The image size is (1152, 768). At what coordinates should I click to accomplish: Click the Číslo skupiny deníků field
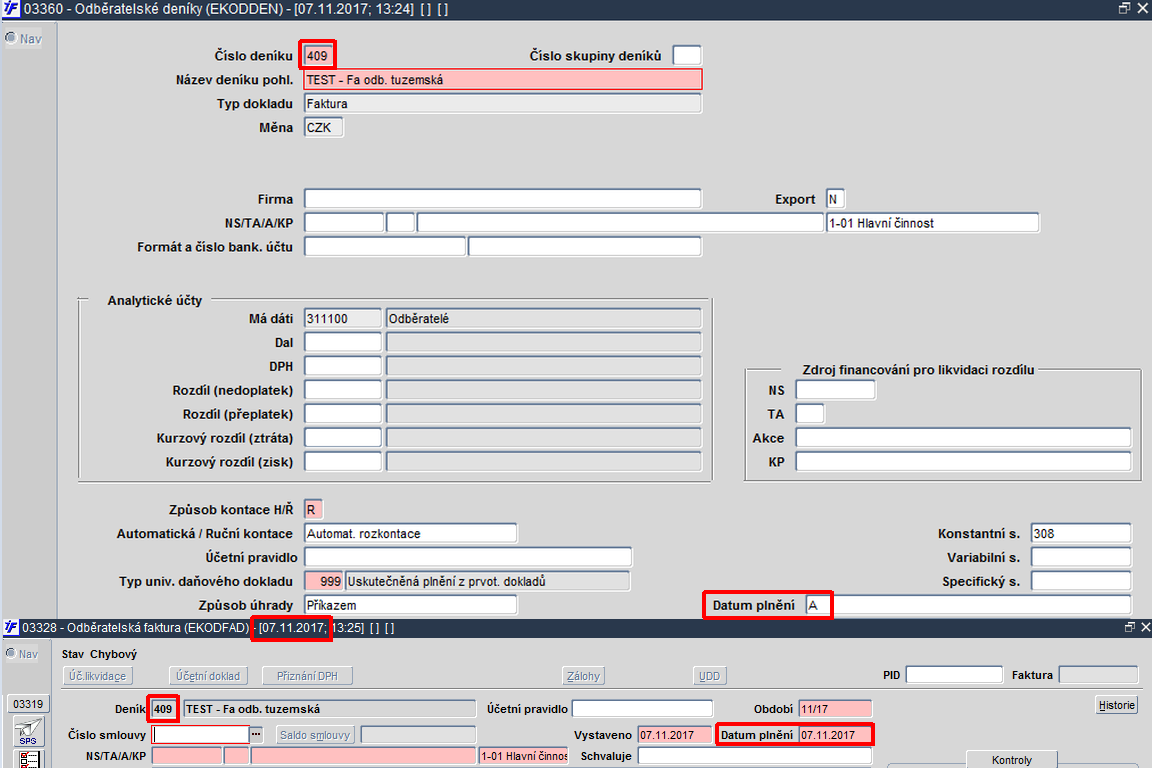click(x=687, y=56)
